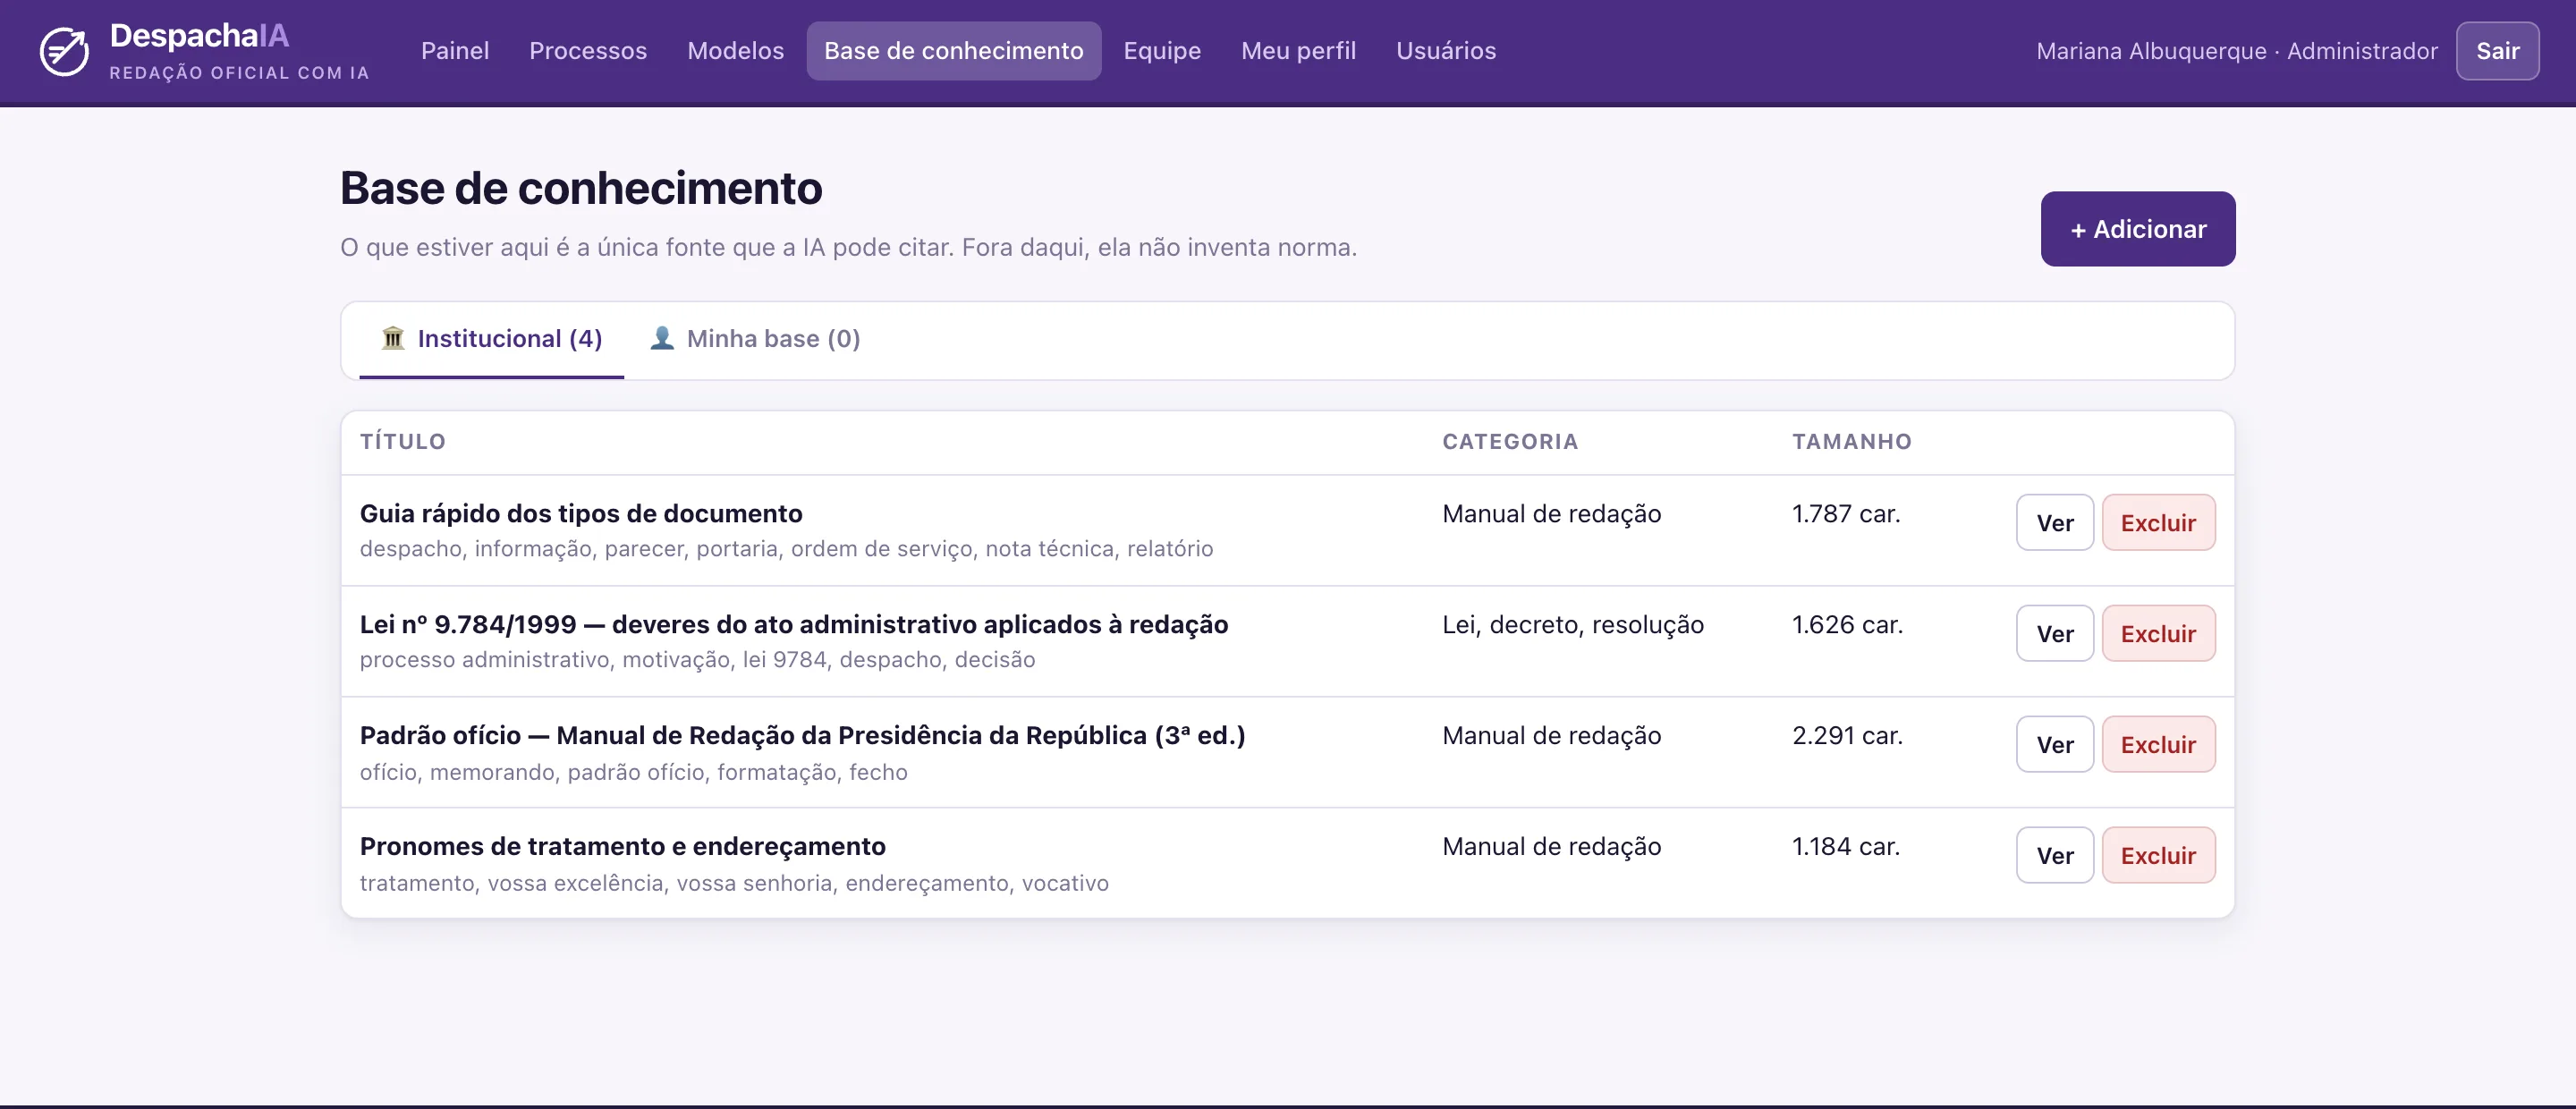View the Lei nº 9.784/1999 entry
The width and height of the screenshot is (2576, 1109).
(2055, 634)
